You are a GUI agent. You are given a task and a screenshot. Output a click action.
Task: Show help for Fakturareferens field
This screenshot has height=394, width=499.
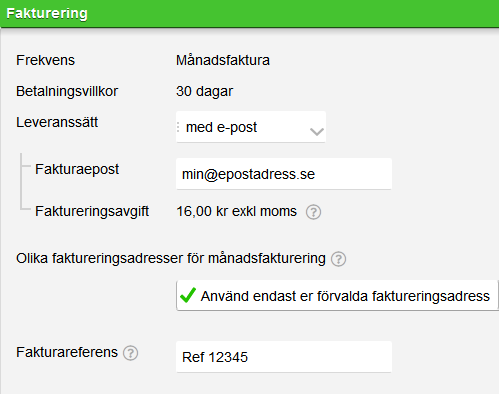tap(130, 353)
